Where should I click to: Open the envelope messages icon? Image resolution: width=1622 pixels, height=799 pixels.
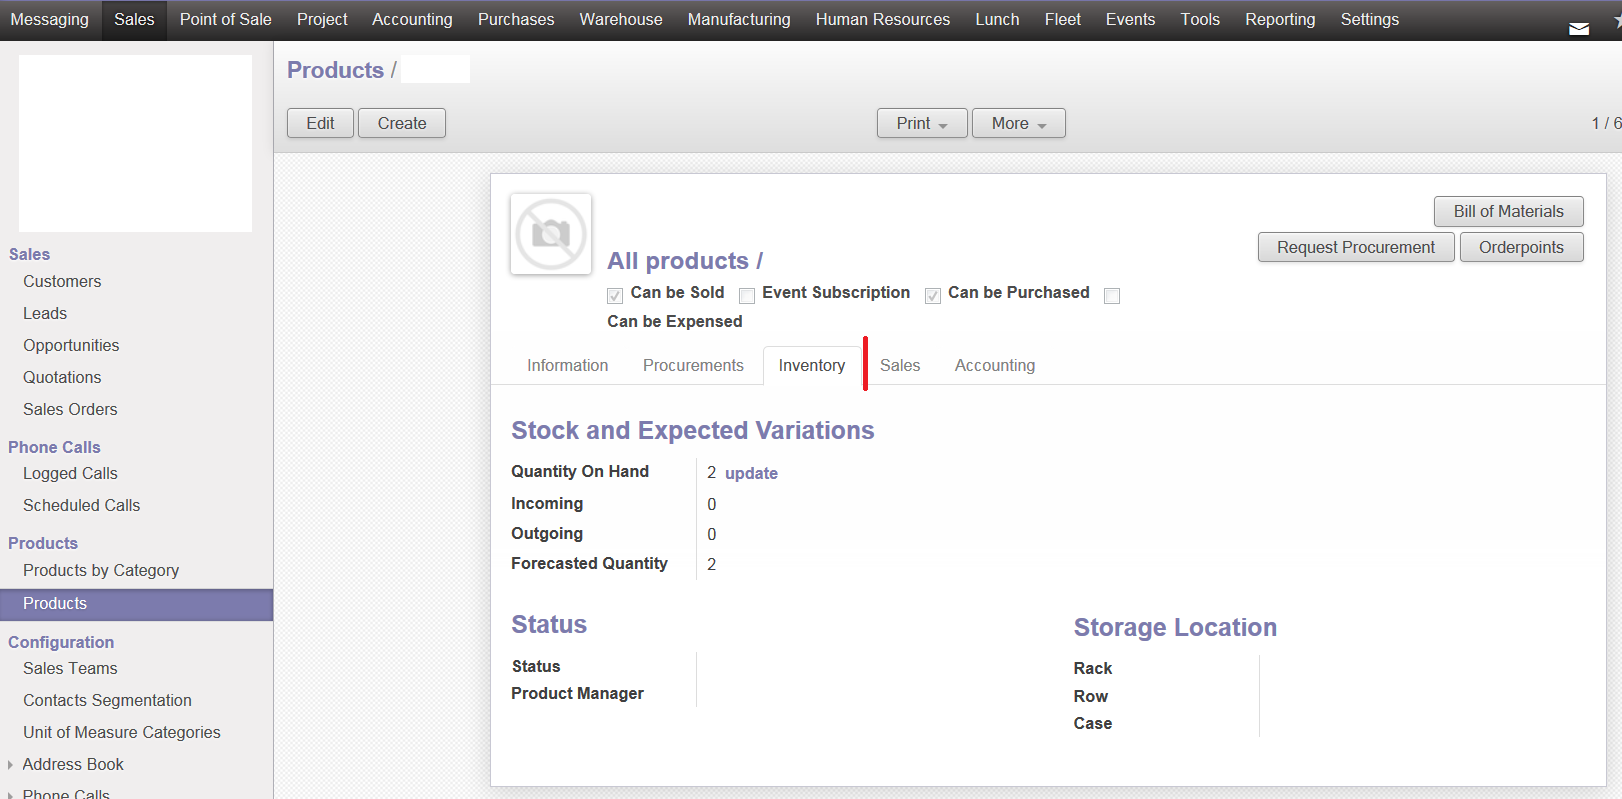coord(1579,29)
